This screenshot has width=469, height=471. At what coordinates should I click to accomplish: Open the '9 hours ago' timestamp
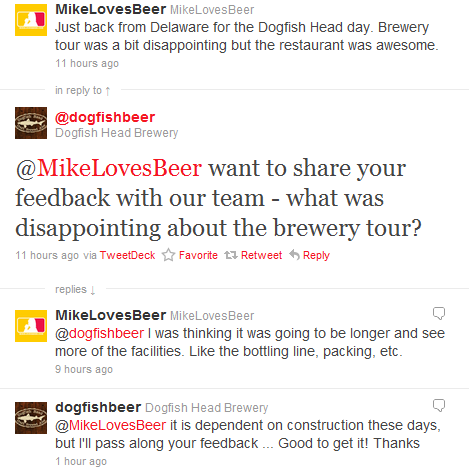[x=84, y=369]
